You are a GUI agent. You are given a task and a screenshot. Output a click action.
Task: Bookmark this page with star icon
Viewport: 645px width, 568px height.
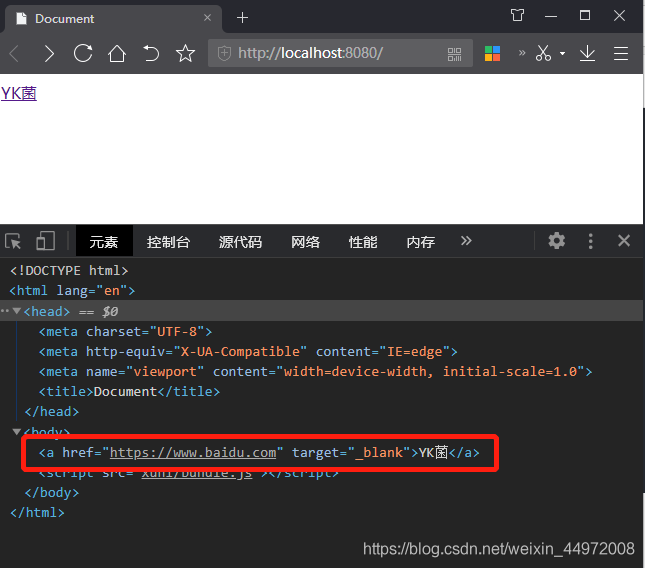click(185, 53)
